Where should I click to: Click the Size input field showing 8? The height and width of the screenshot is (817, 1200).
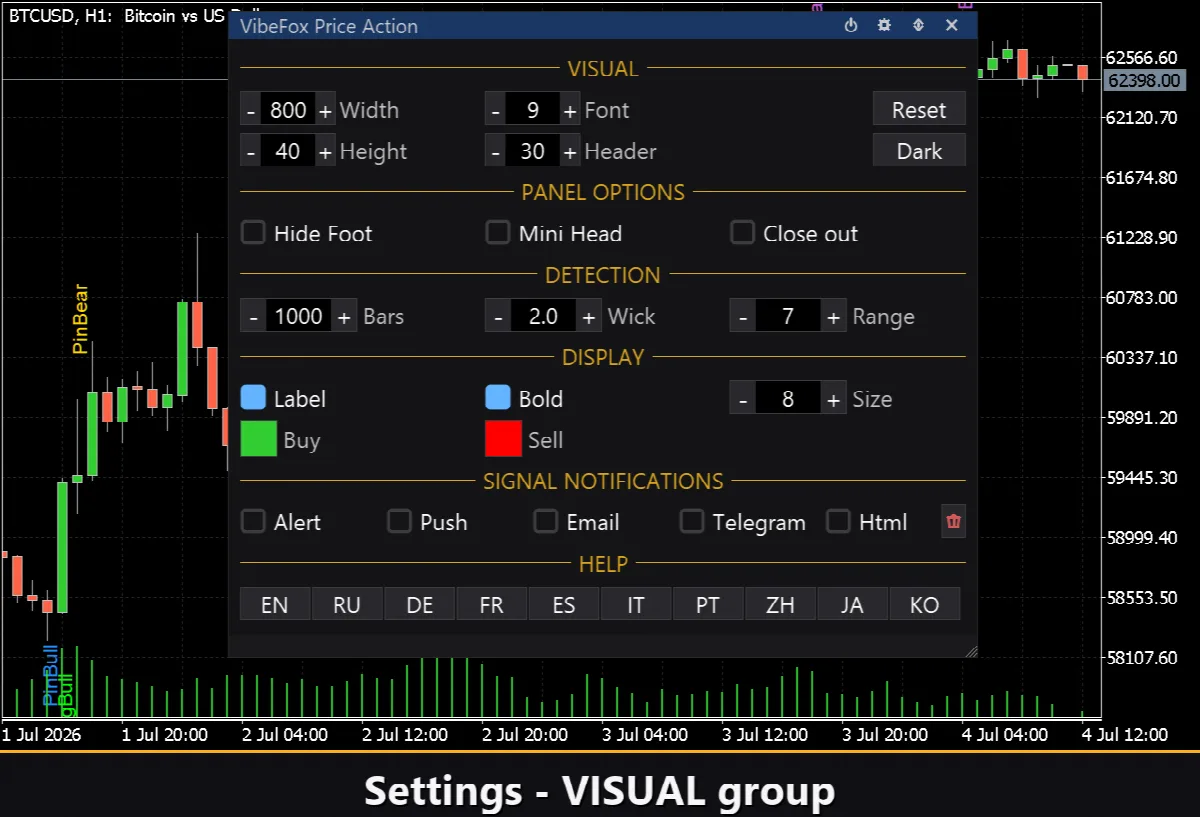click(788, 399)
